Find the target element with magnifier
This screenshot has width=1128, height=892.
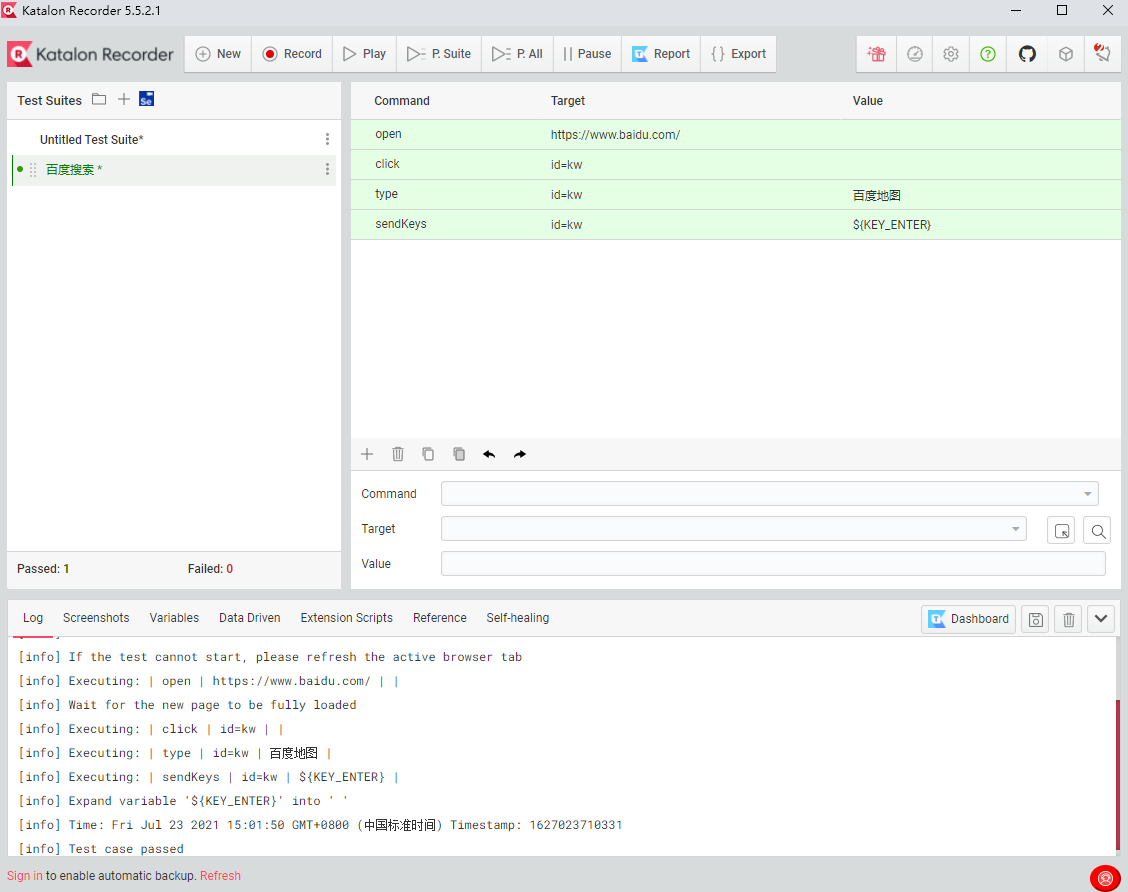1098,531
